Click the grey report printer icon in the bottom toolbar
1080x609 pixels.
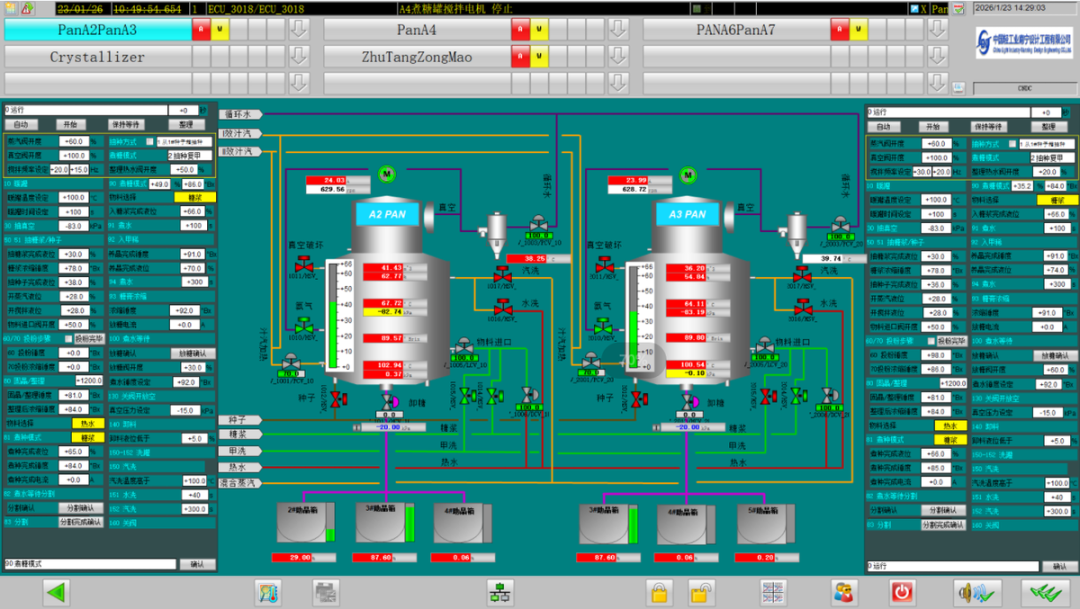pyautogui.click(x=325, y=592)
